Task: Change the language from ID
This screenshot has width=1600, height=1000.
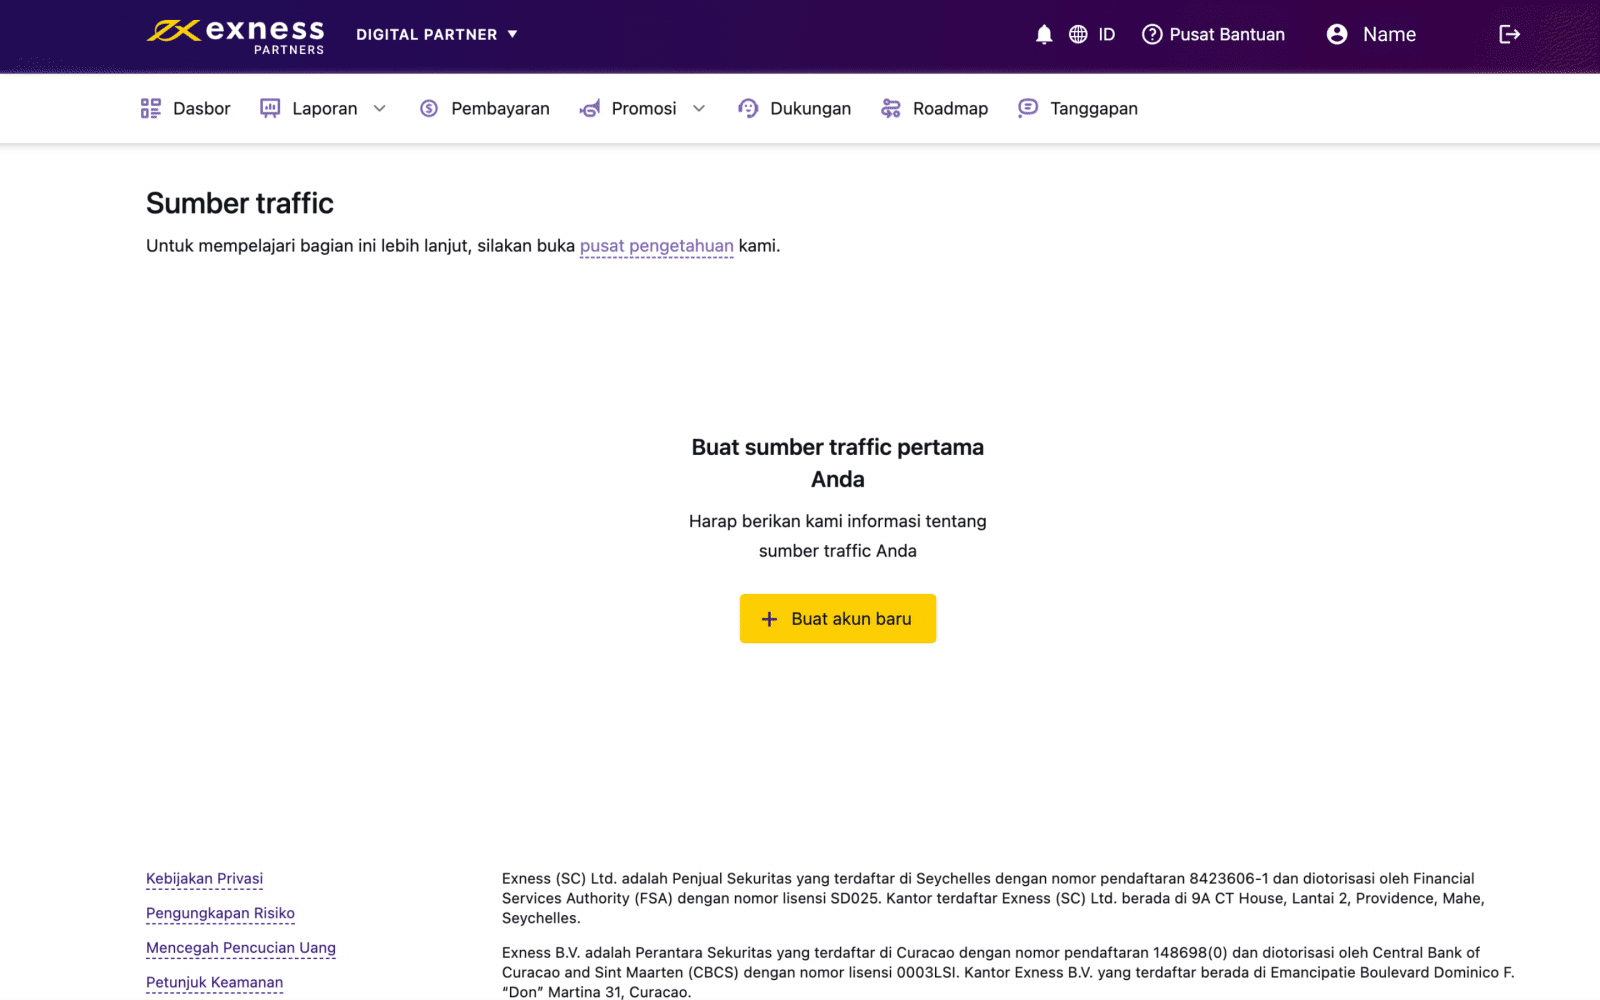Action: pos(1106,34)
